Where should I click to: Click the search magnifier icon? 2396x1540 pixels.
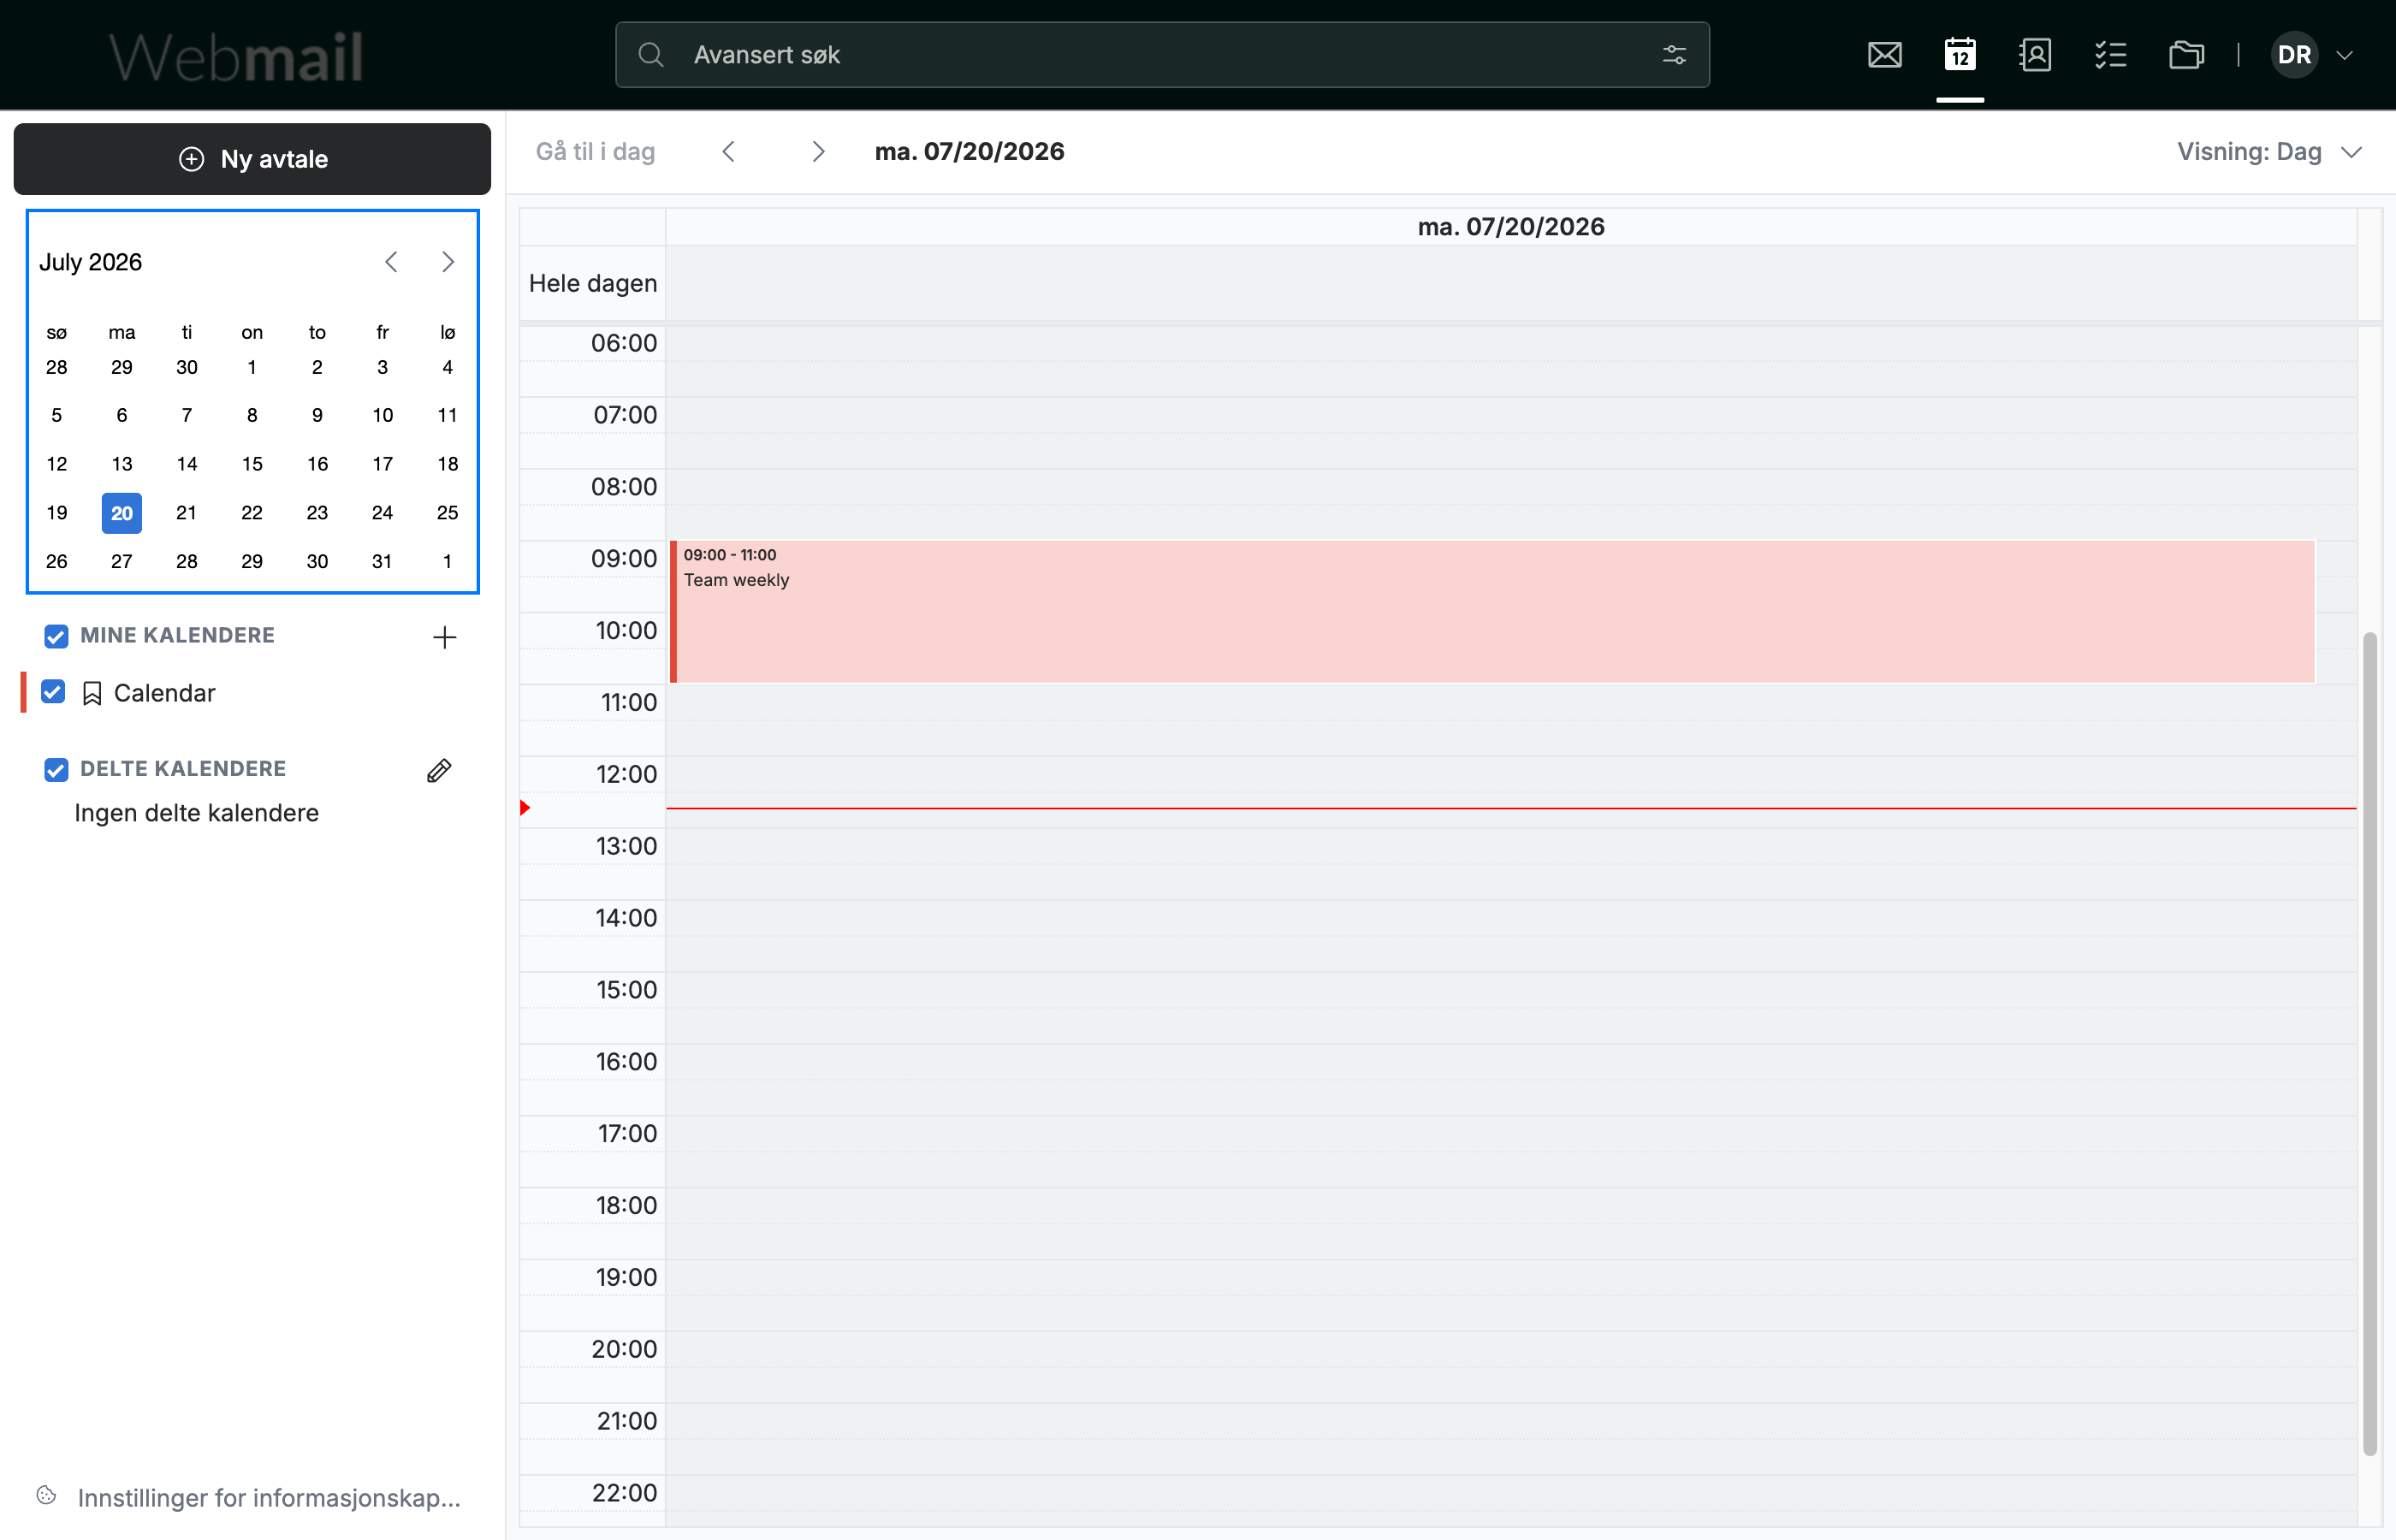pos(651,55)
